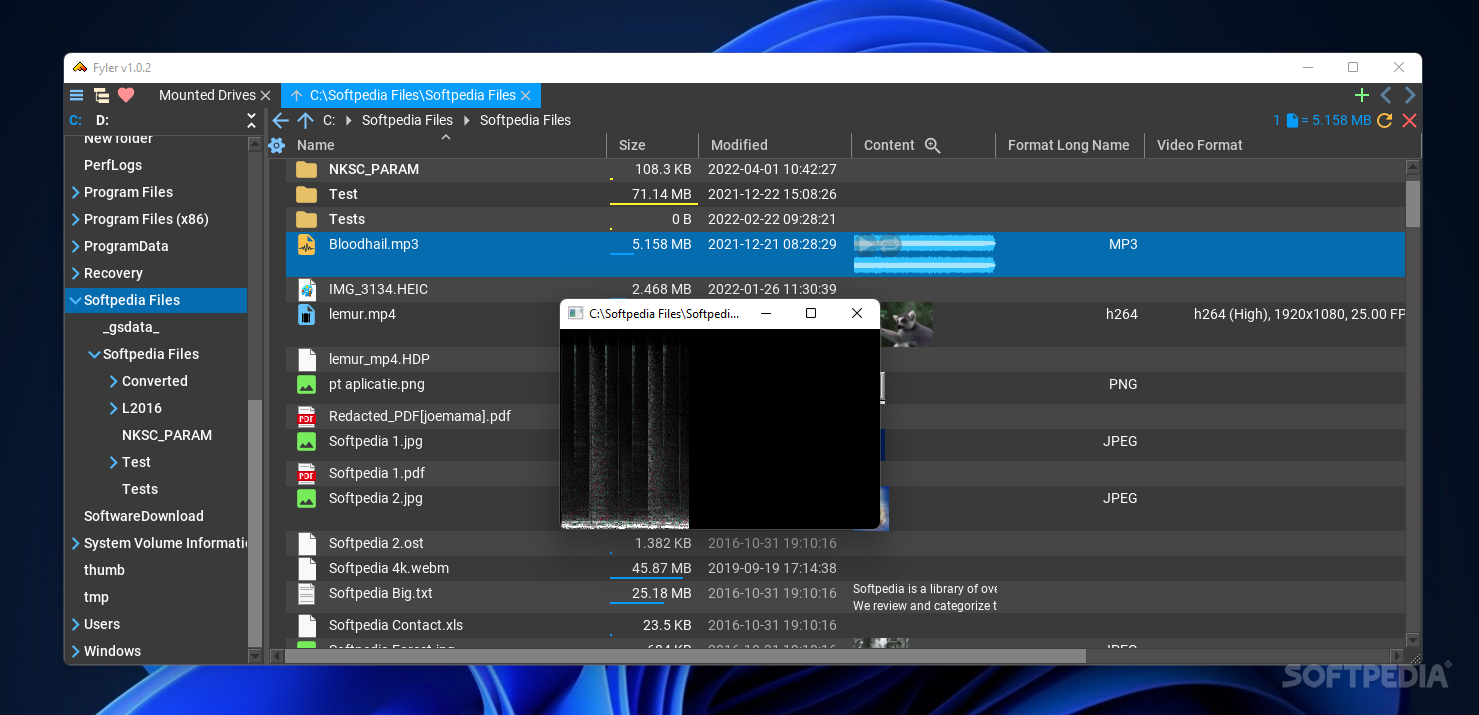This screenshot has width=1479, height=715.
Task: Close the Mounted Drives tab
Action: click(x=265, y=95)
